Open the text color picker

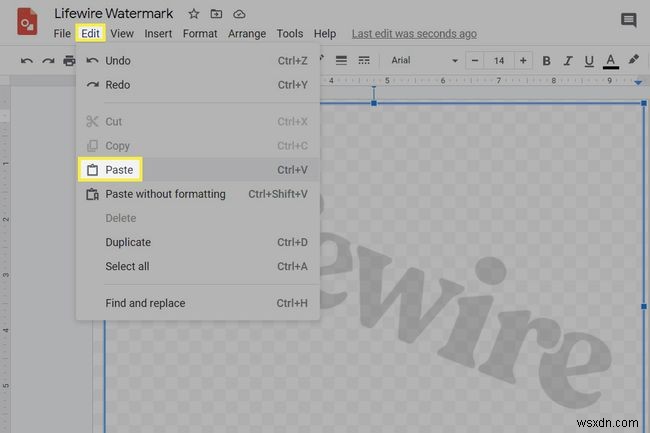coord(611,61)
